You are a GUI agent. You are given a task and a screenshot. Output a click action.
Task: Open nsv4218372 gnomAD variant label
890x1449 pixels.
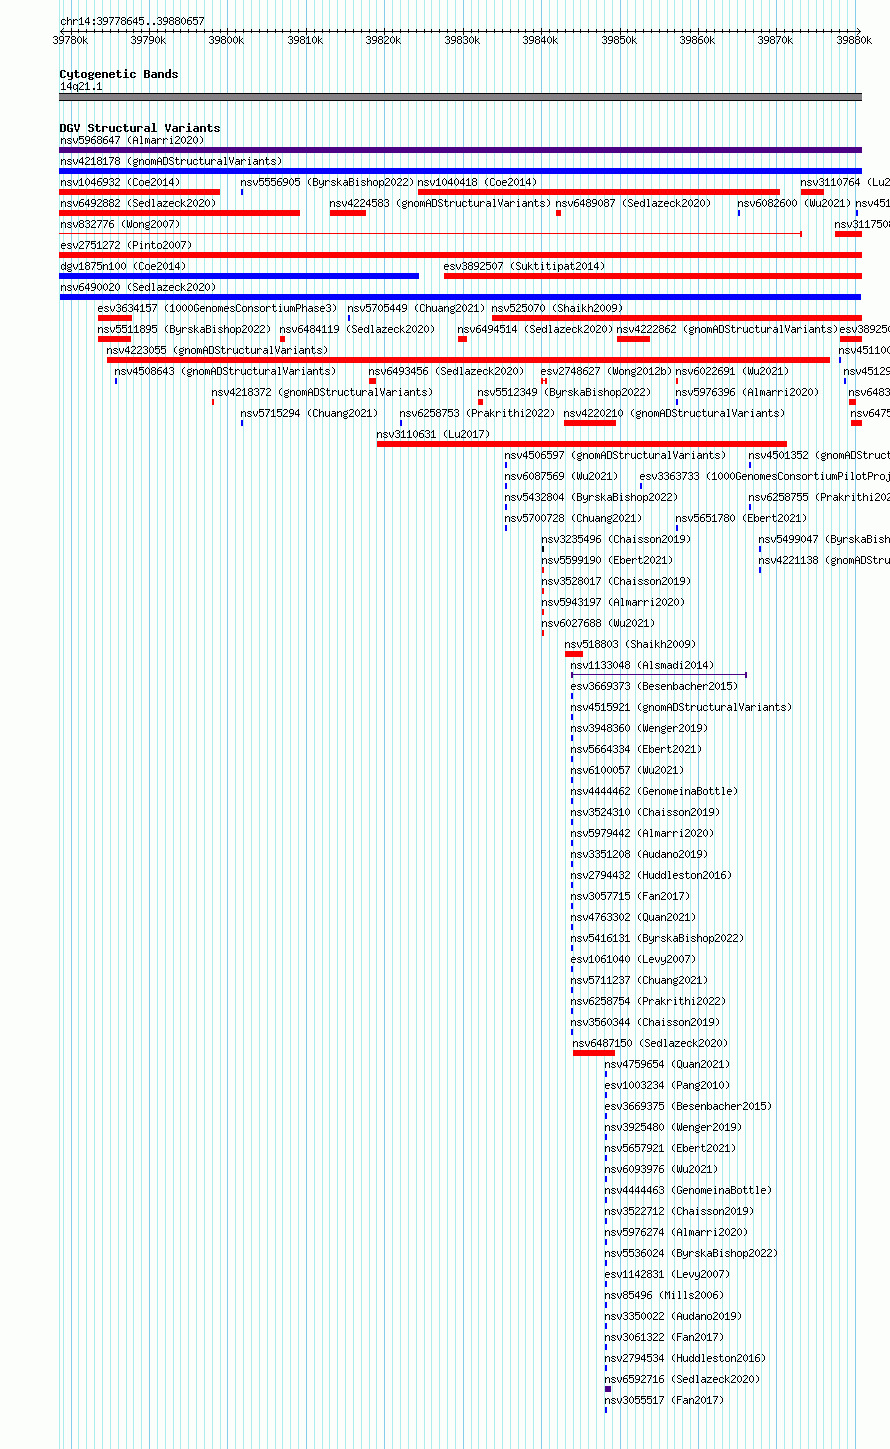pyautogui.click(x=323, y=392)
